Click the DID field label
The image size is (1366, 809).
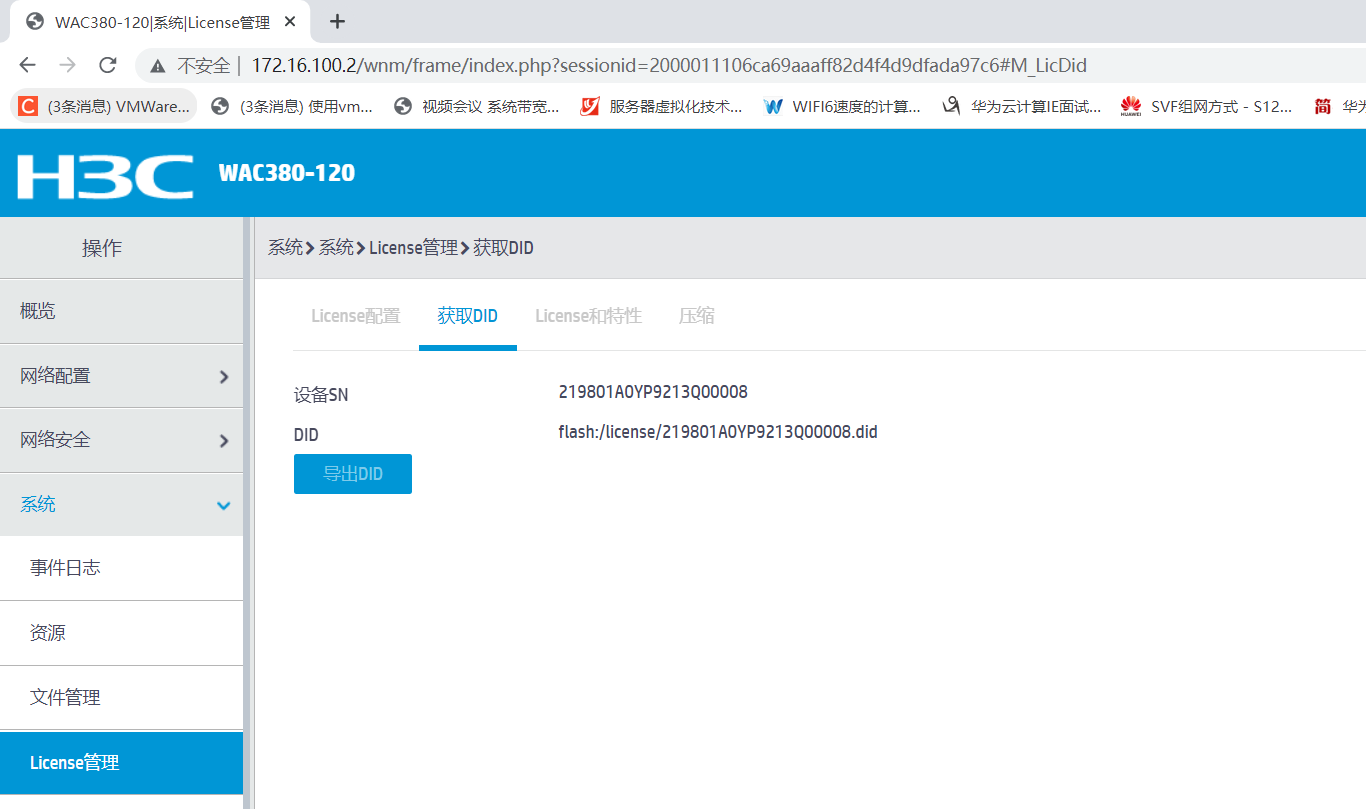[306, 436]
